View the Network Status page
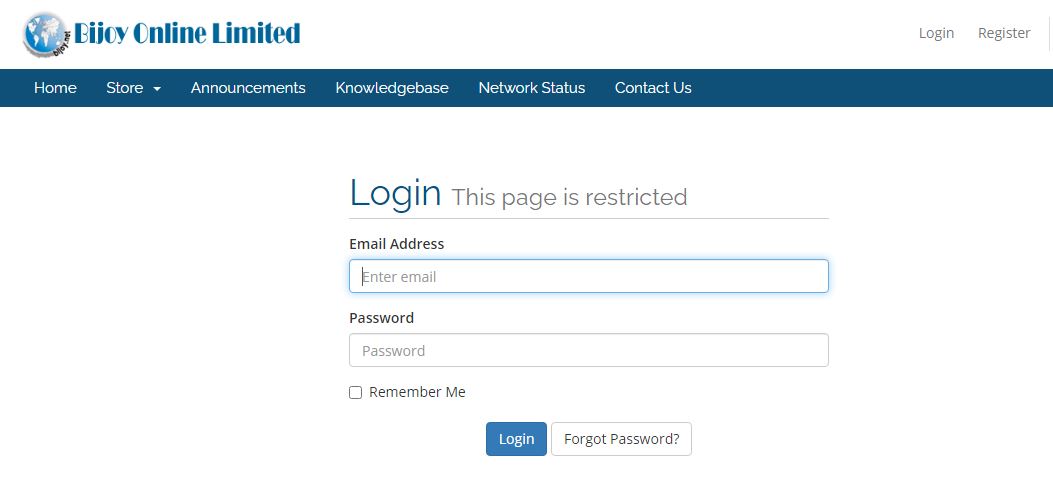 pyautogui.click(x=531, y=88)
